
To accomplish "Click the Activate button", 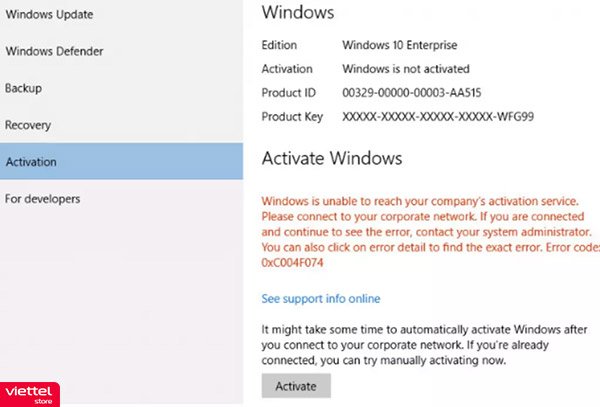I will 296,386.
